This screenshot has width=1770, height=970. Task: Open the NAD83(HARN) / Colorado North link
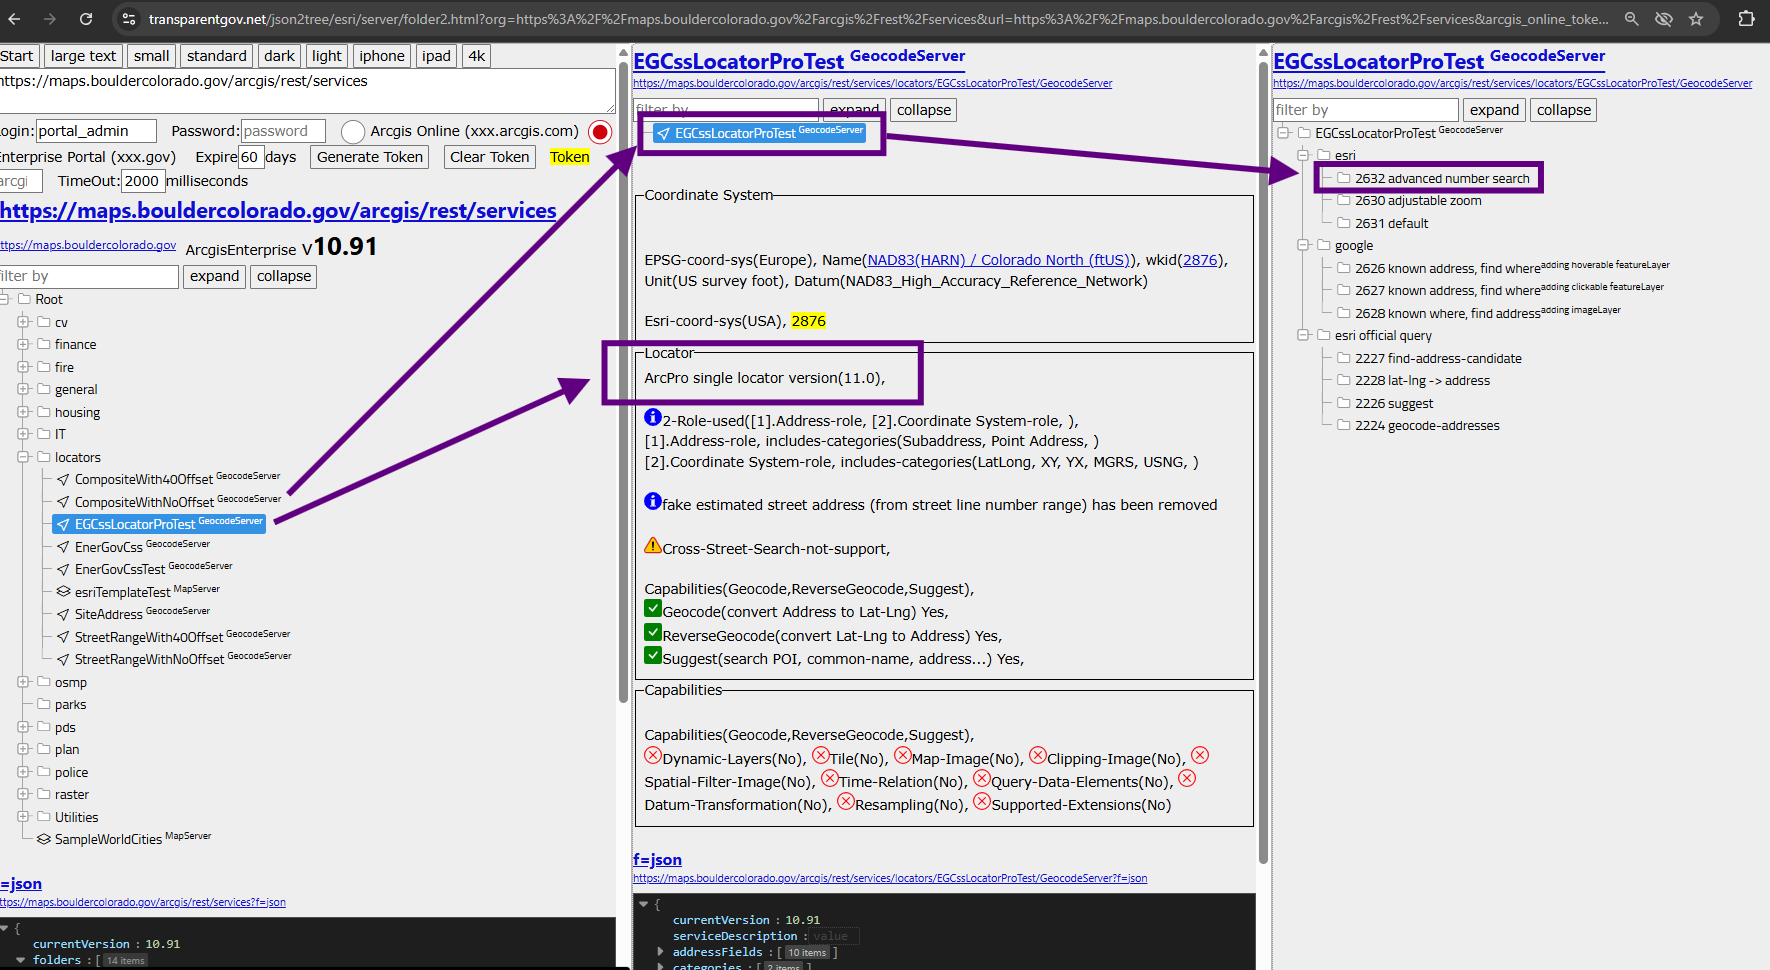998,260
